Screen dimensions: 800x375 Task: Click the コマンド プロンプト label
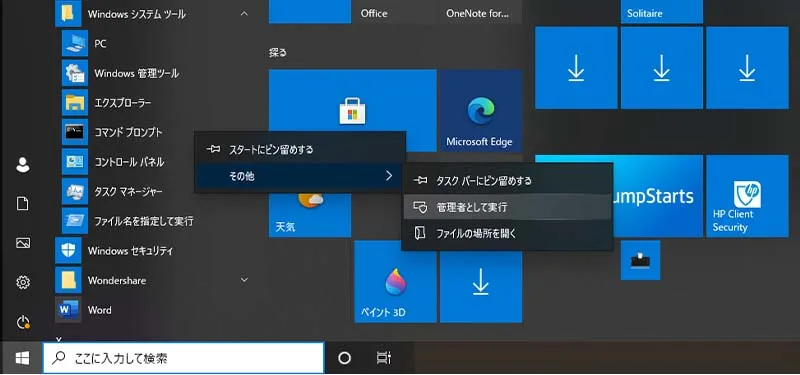coord(129,132)
